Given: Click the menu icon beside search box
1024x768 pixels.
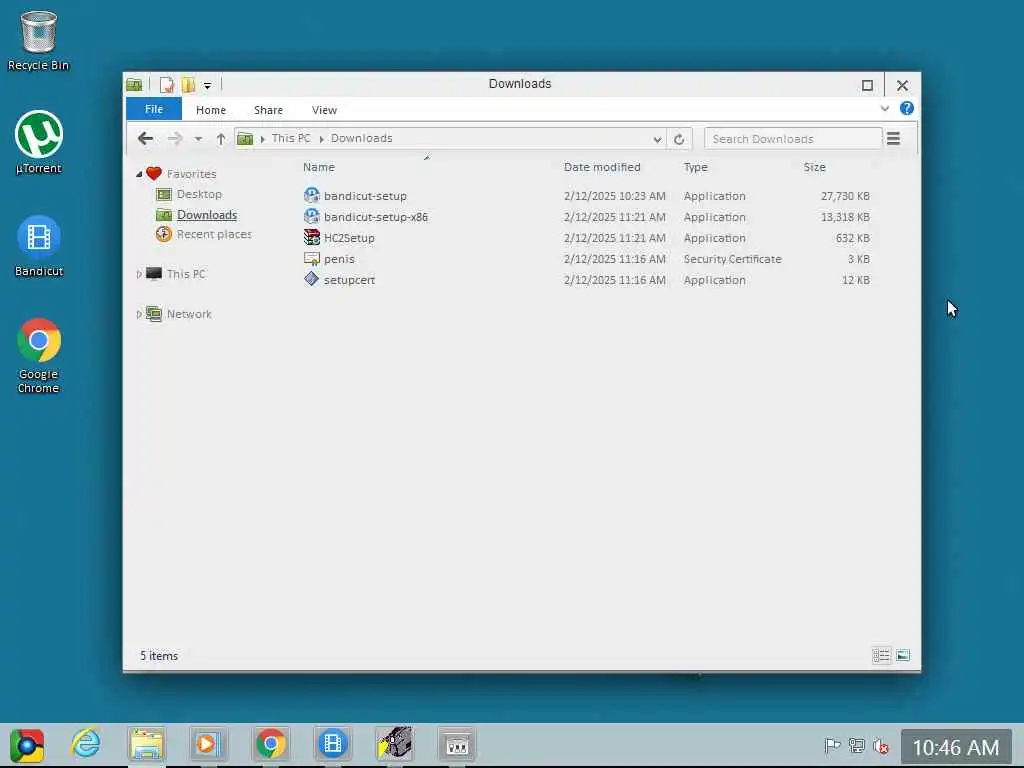Looking at the screenshot, I should click(x=893, y=138).
